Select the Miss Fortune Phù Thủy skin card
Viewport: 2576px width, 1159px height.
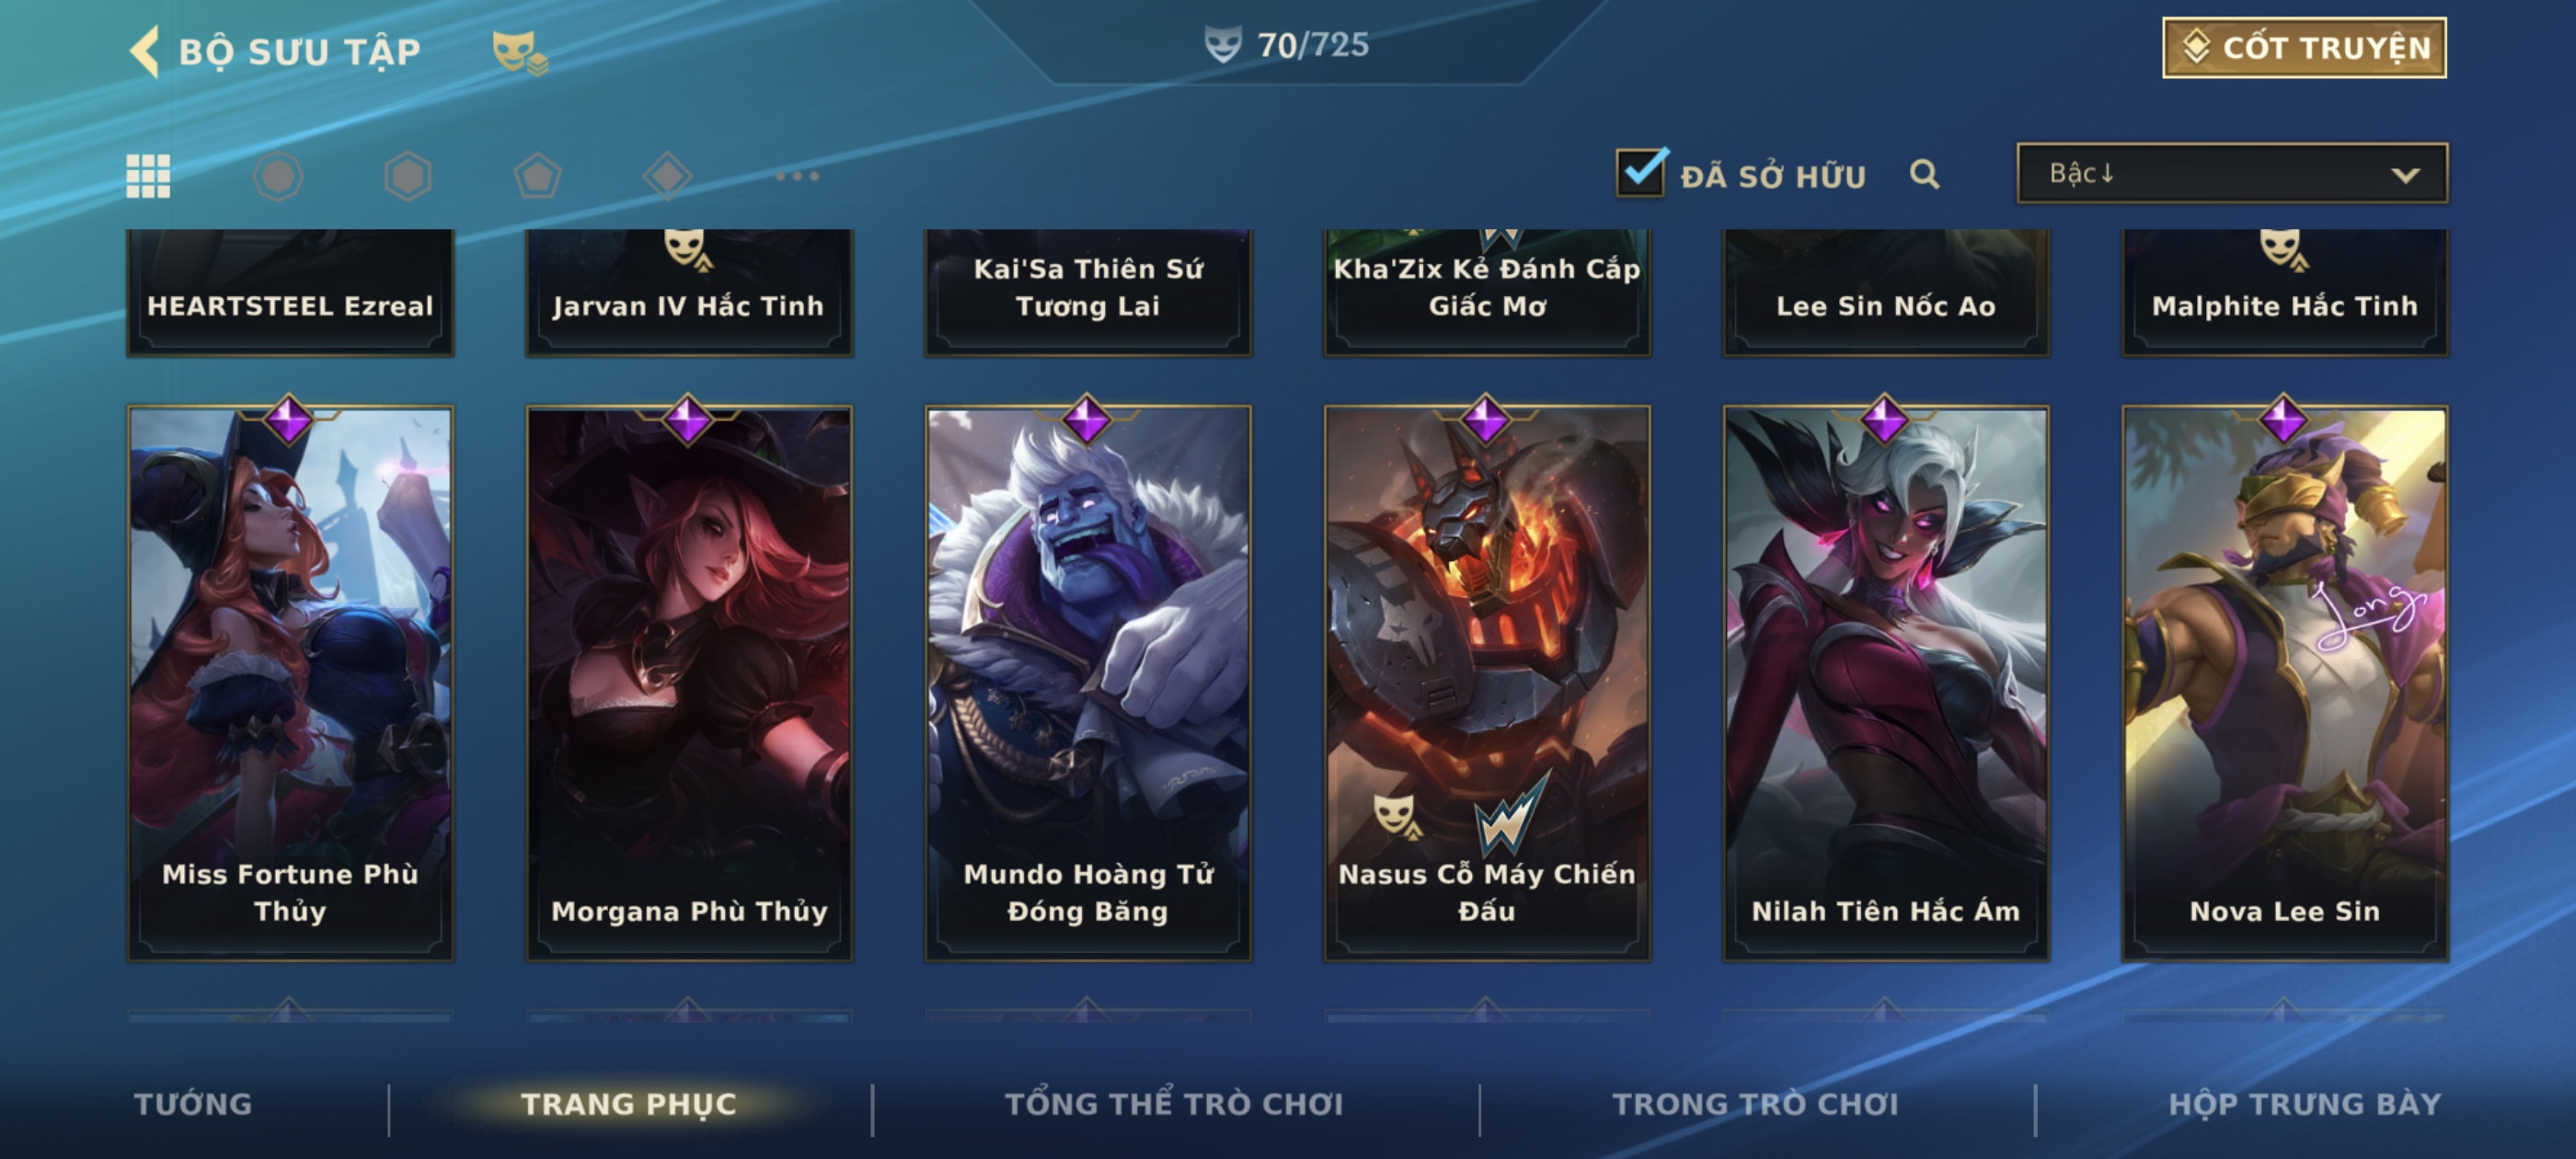[290, 683]
